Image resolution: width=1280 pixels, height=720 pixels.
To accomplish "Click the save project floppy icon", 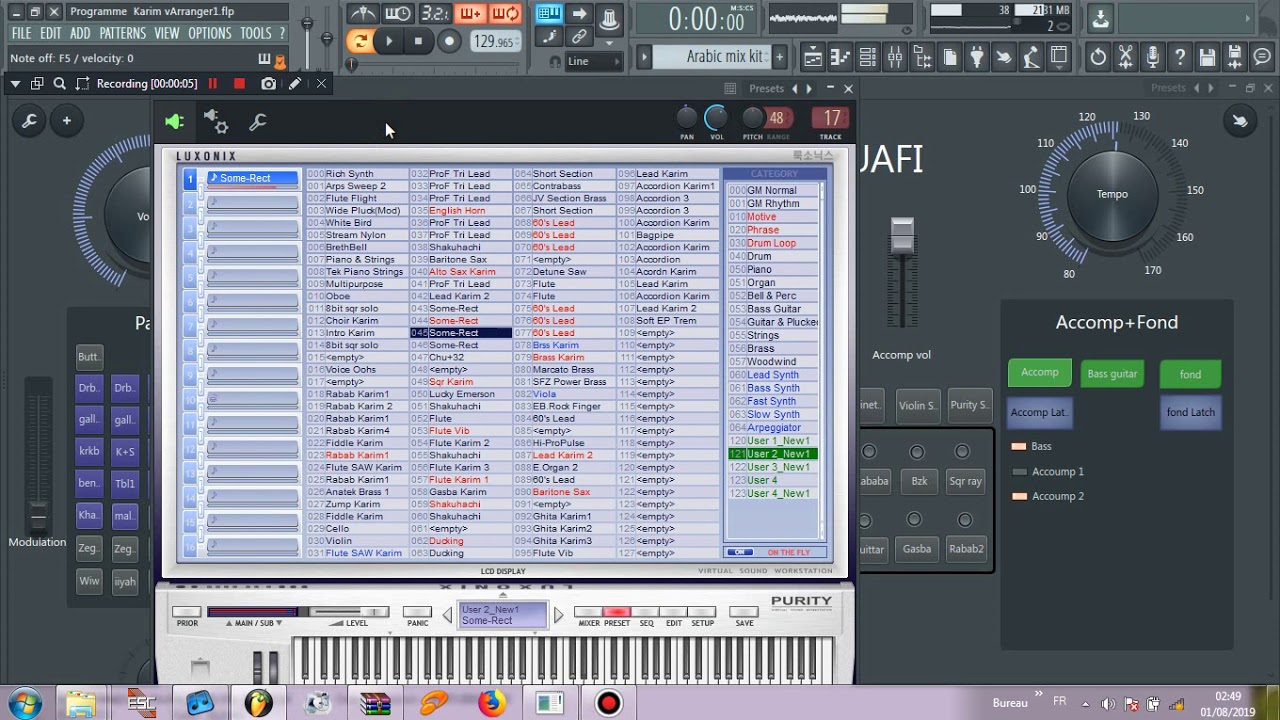I will click(1208, 58).
